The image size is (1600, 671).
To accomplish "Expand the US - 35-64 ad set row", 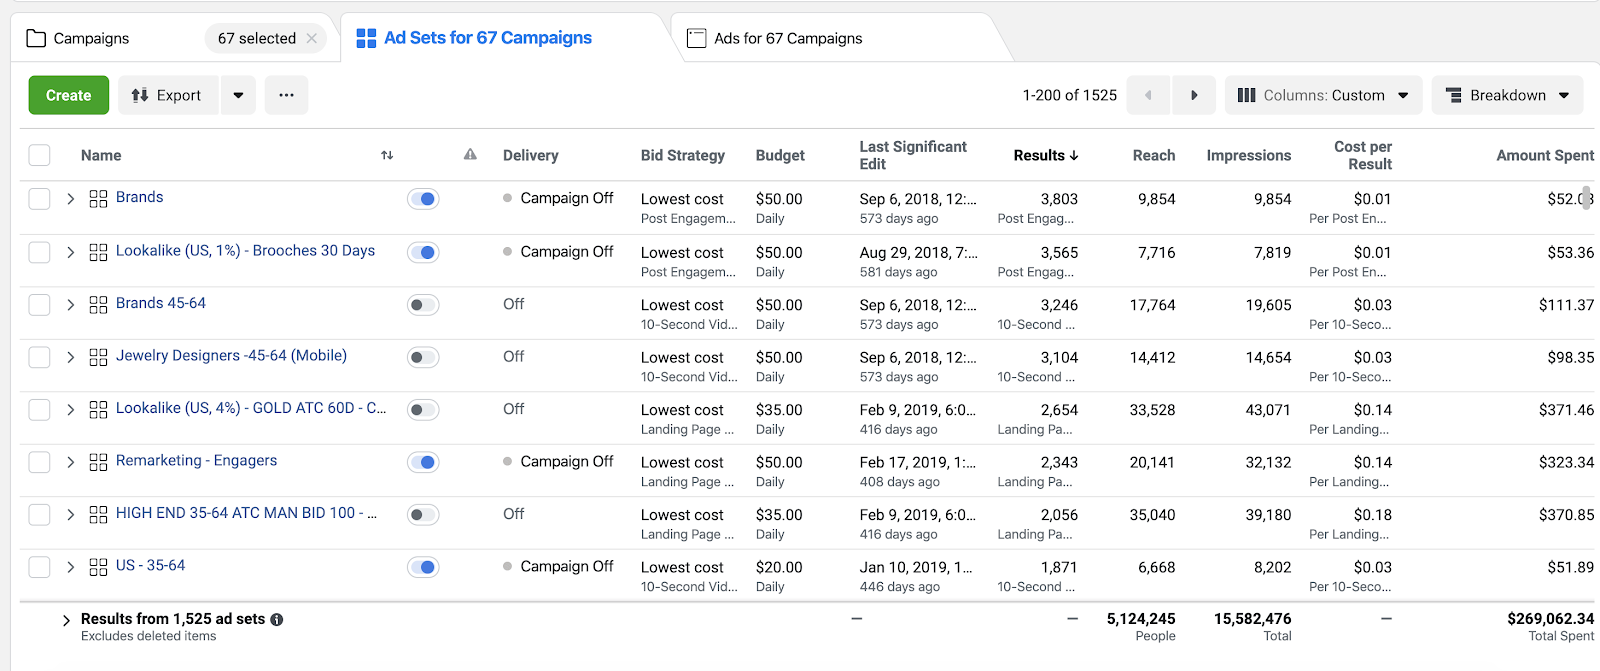I will (70, 567).
